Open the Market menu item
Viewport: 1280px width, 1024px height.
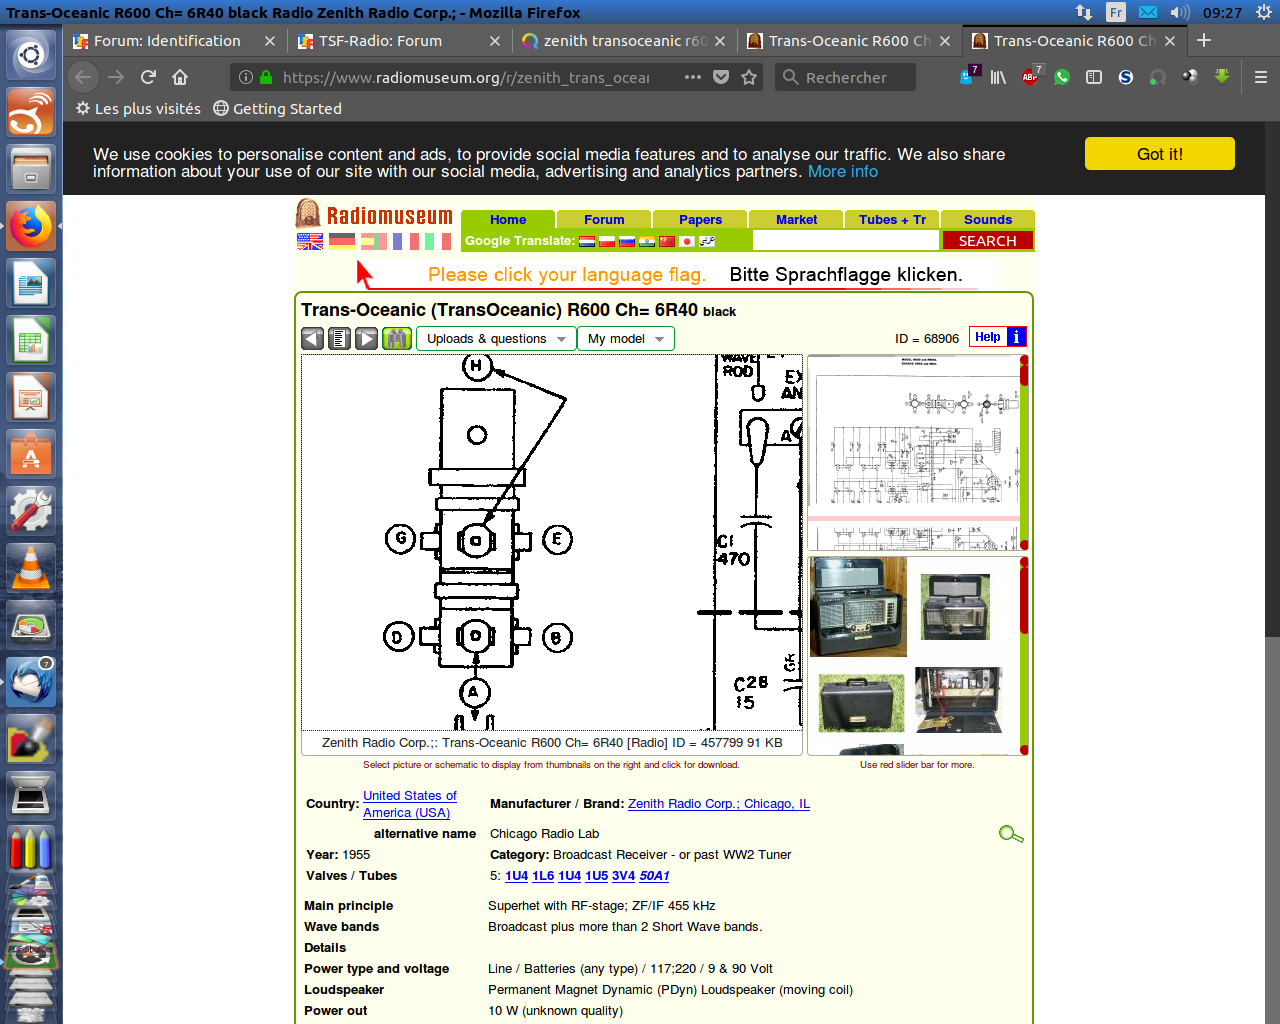pyautogui.click(x=796, y=220)
